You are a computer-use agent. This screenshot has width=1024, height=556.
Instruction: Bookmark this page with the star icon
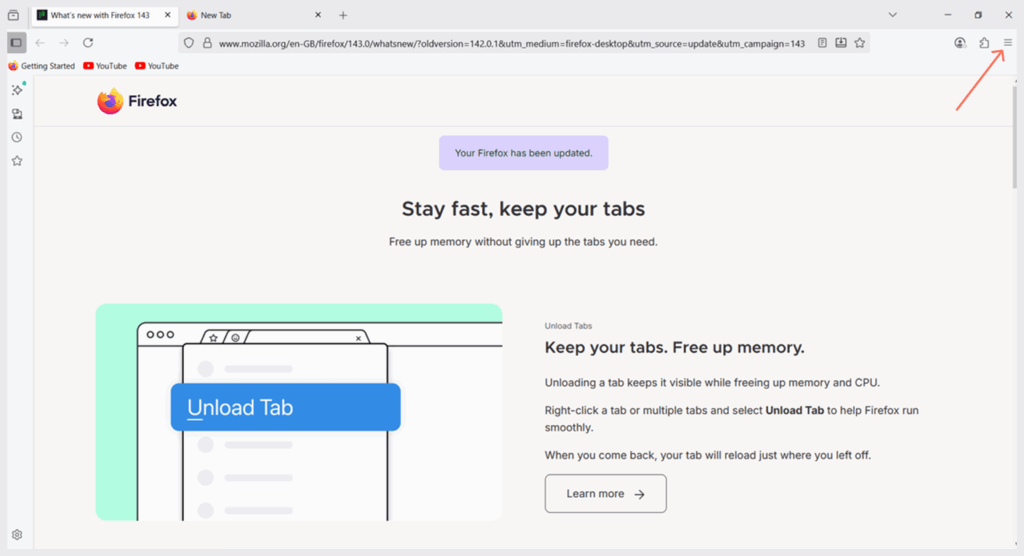[859, 43]
